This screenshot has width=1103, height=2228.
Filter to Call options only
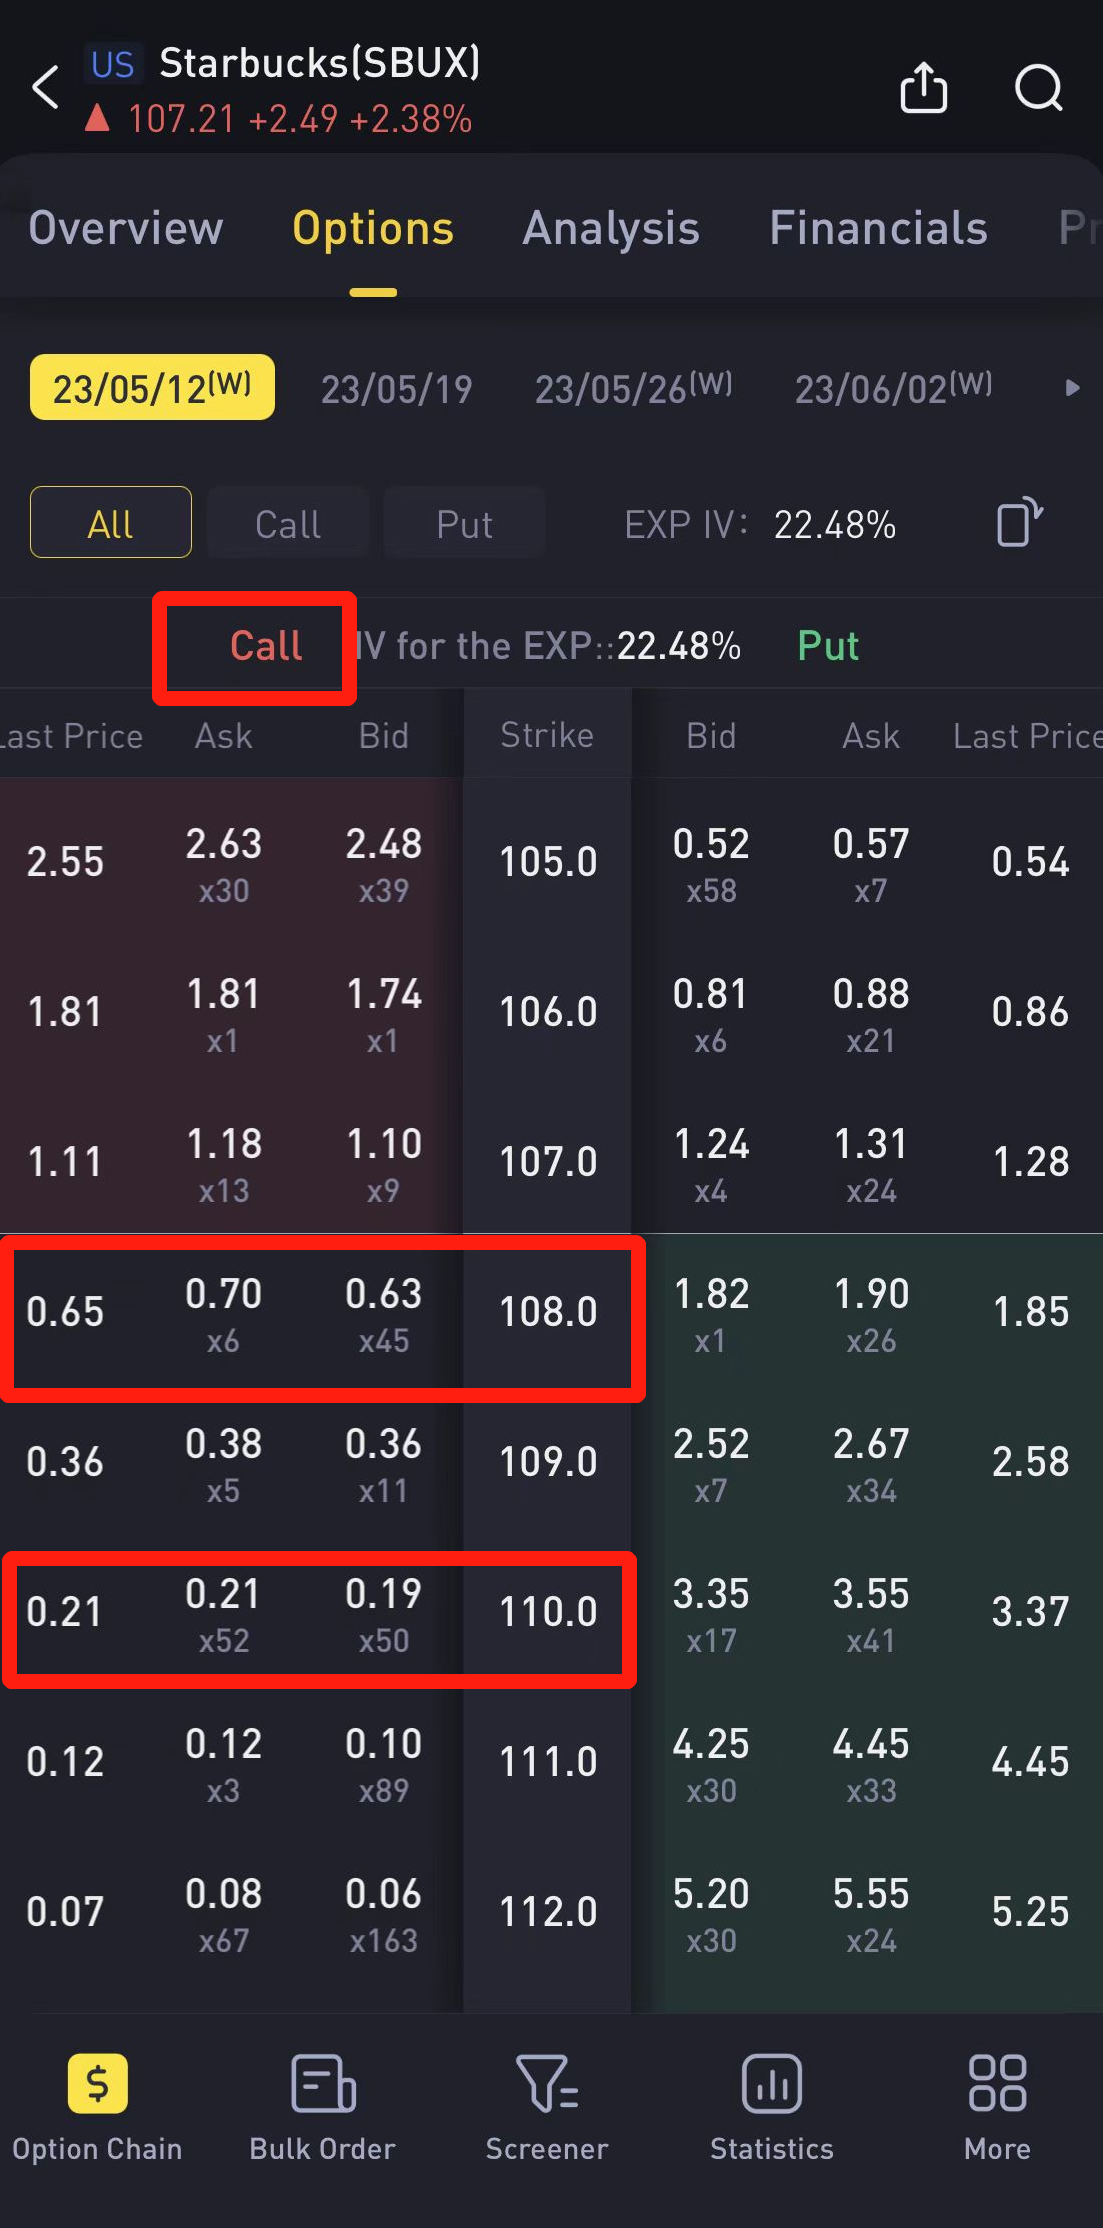pos(288,523)
